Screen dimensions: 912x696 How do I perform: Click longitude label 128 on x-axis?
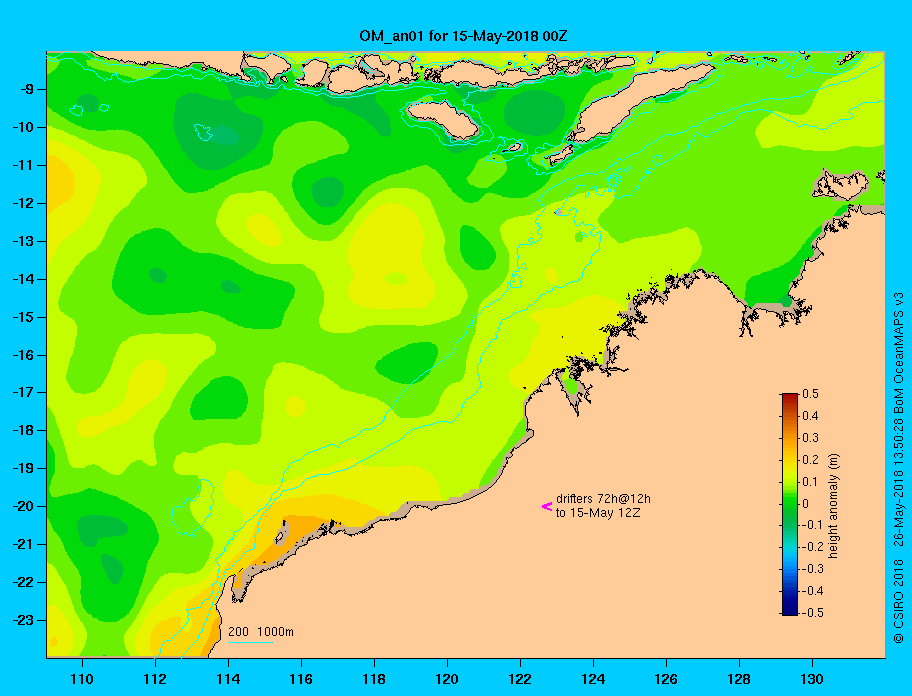739,679
